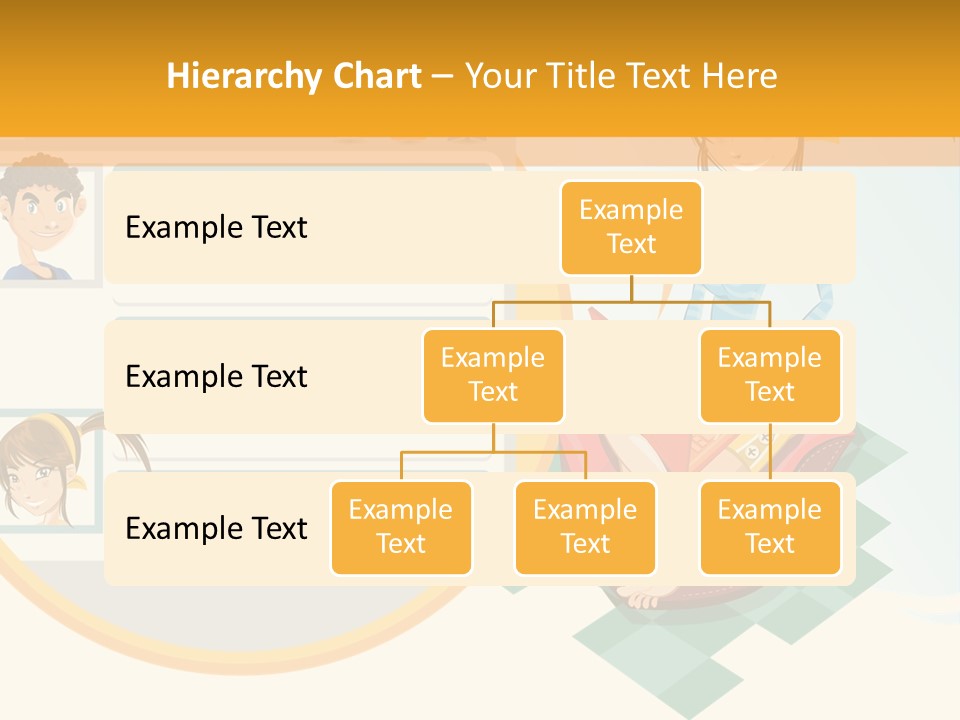
Task: Click the top row's Example Text label
Action: coord(216,228)
